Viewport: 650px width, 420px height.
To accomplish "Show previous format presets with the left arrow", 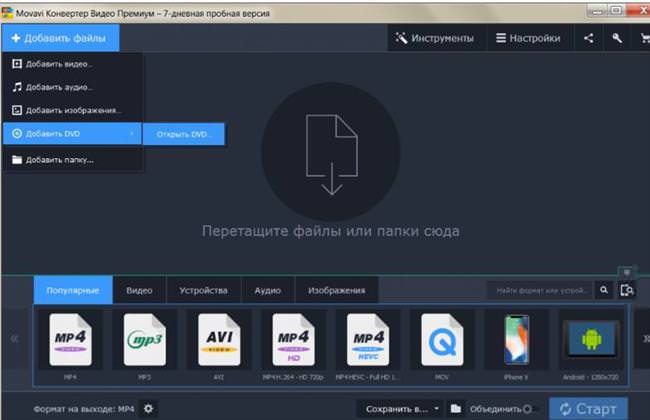I will click(x=15, y=339).
